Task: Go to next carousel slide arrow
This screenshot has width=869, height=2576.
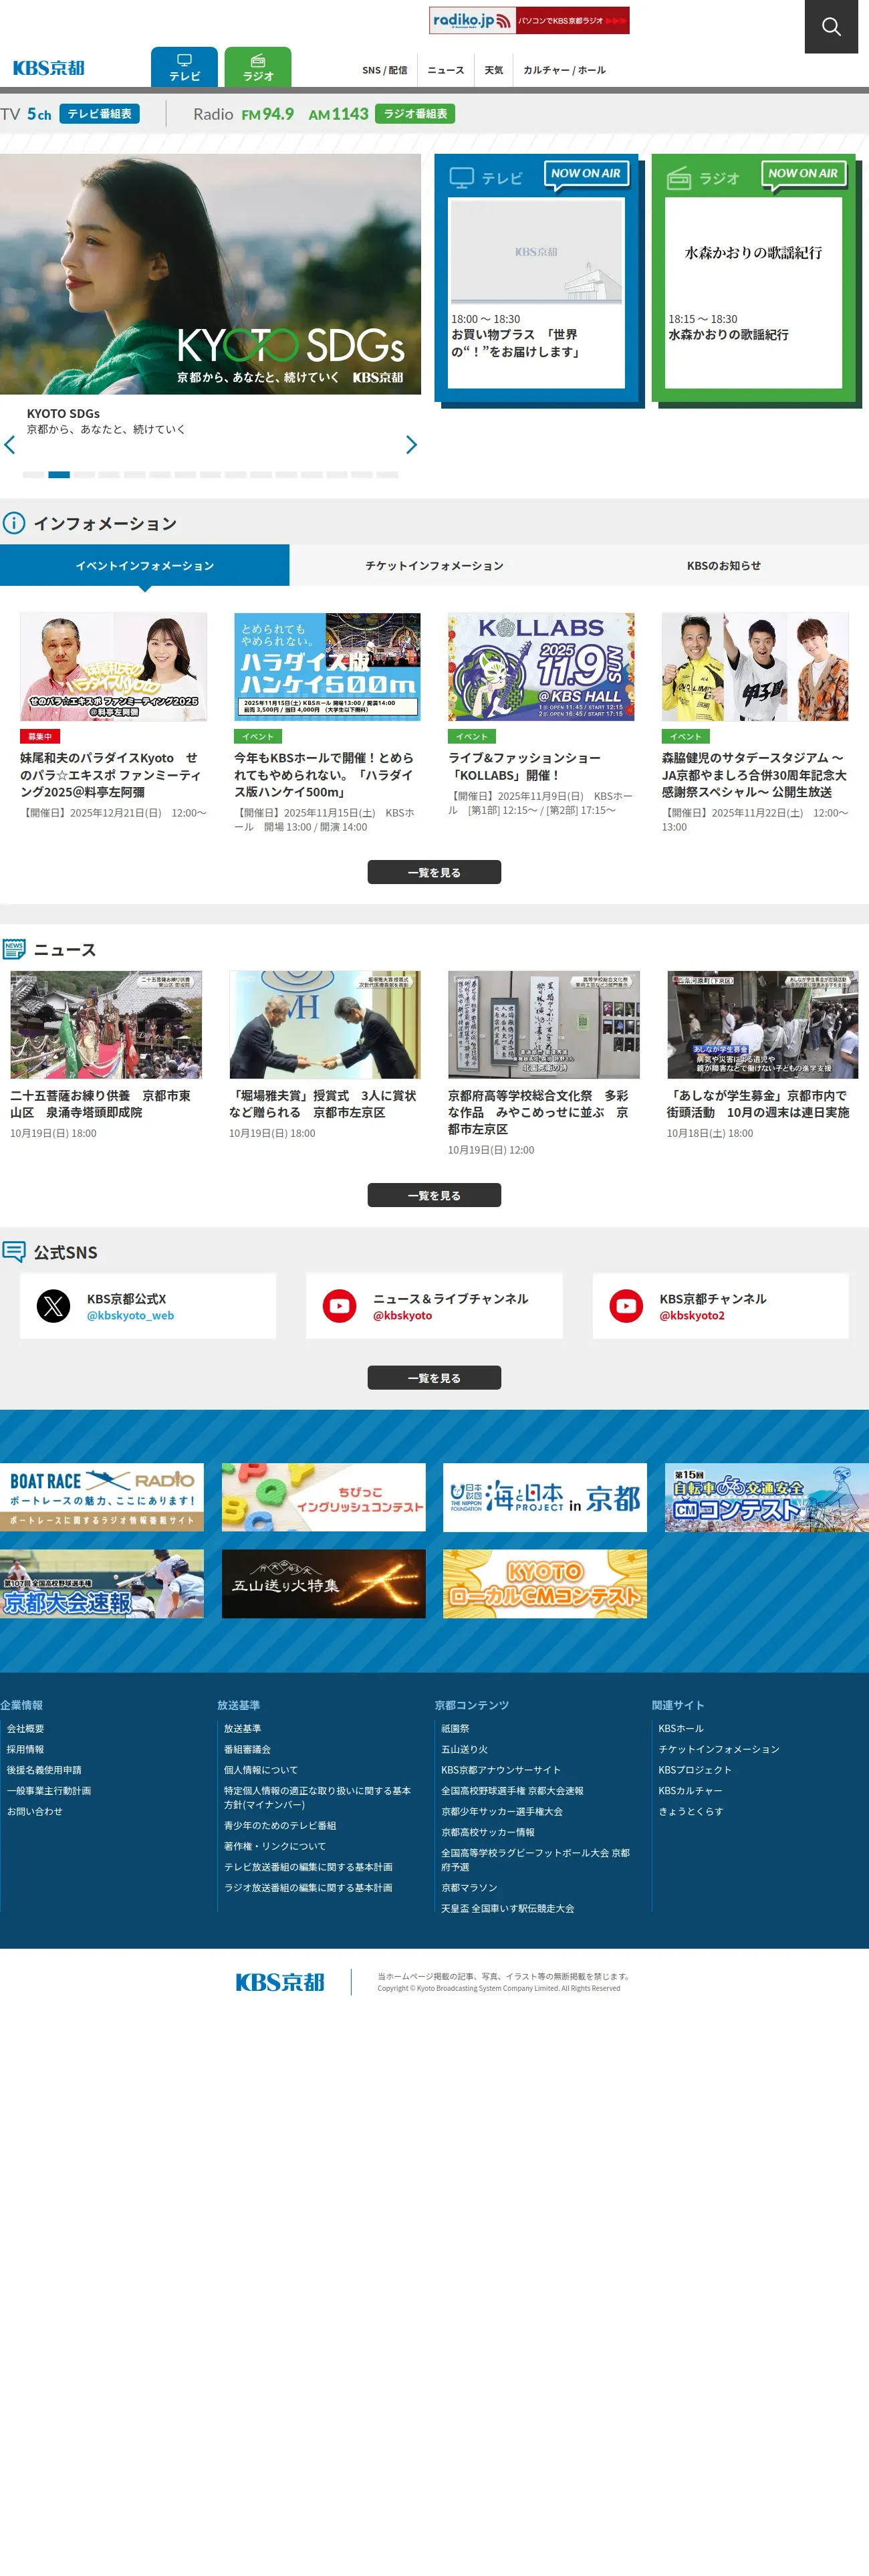Action: (411, 445)
